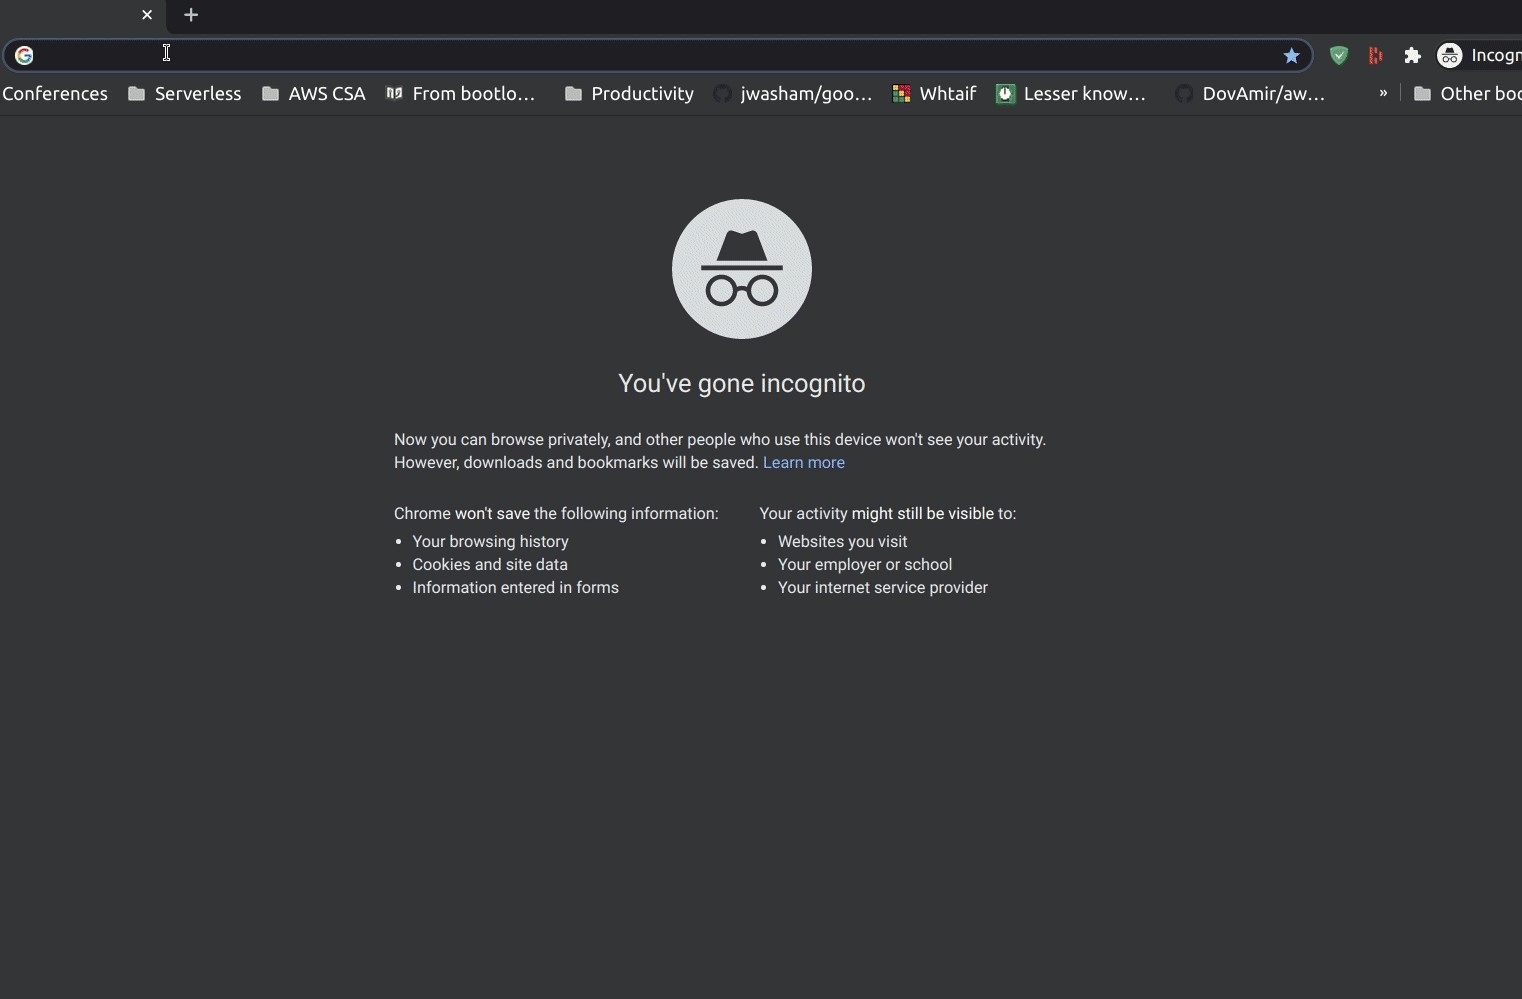Click the From bootlo… favicon

pos(394,94)
